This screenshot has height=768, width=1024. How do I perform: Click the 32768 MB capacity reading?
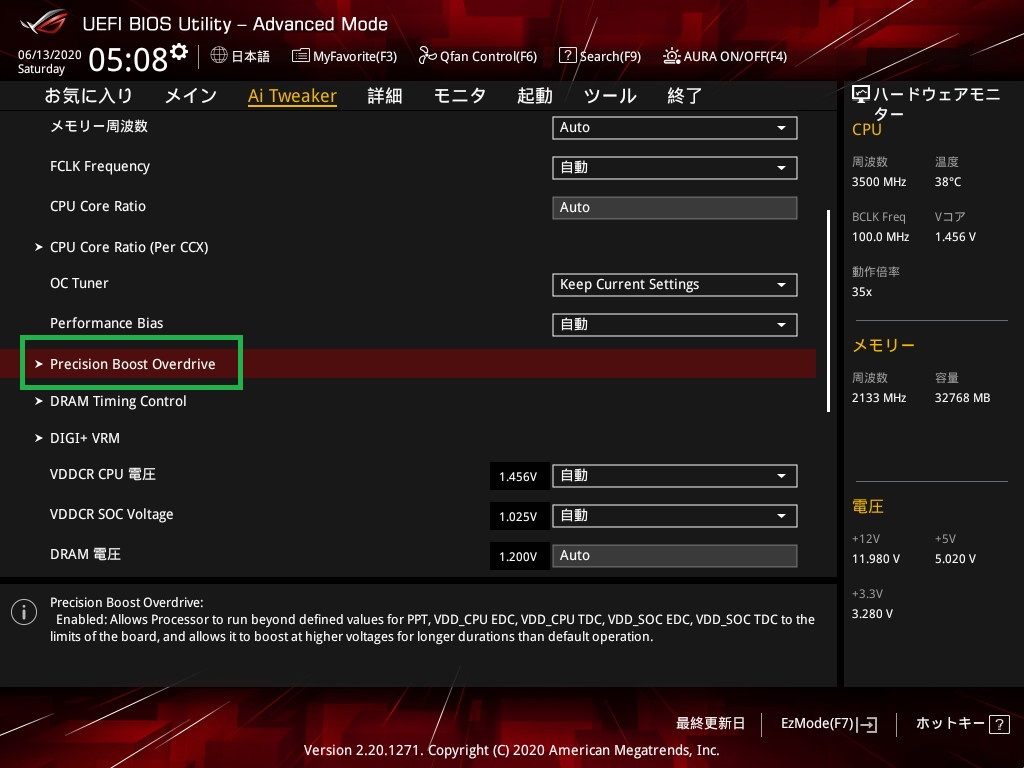click(x=963, y=398)
